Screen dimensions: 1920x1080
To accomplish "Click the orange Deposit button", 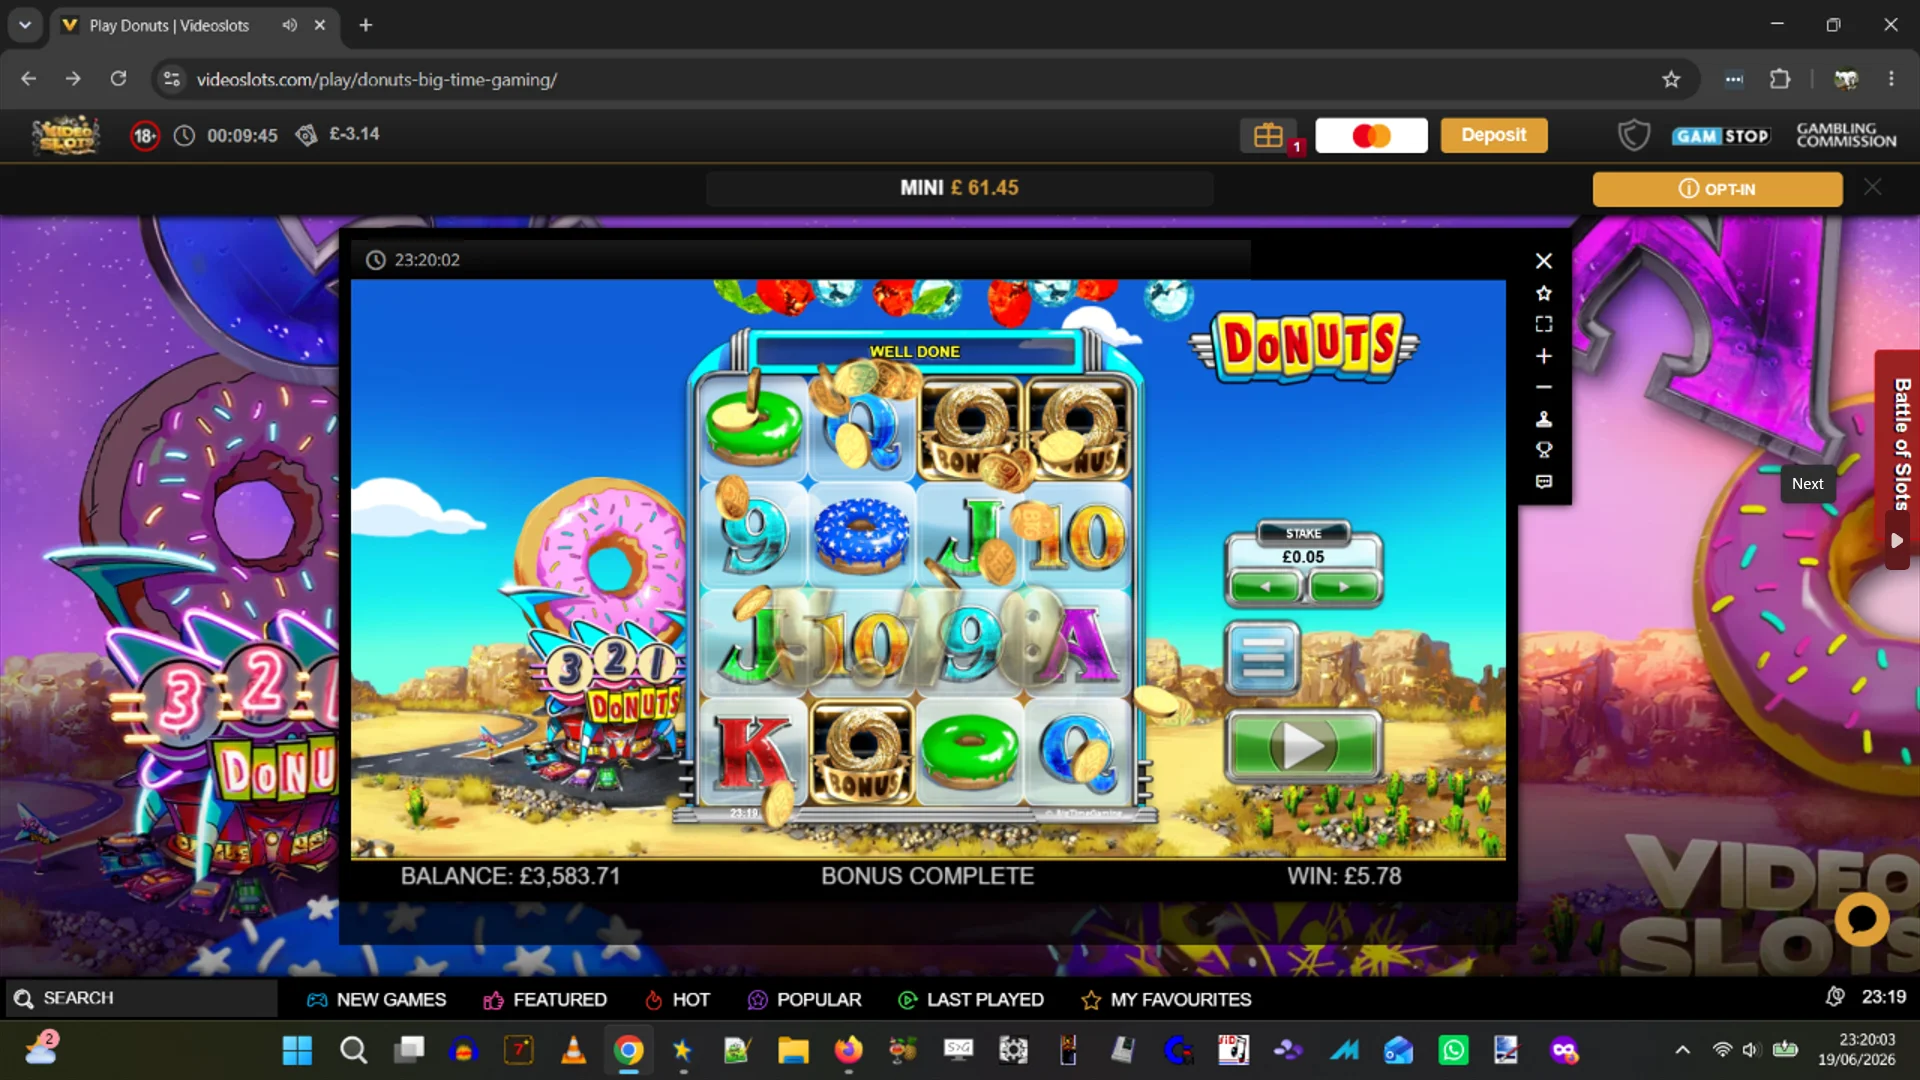I will click(1494, 135).
